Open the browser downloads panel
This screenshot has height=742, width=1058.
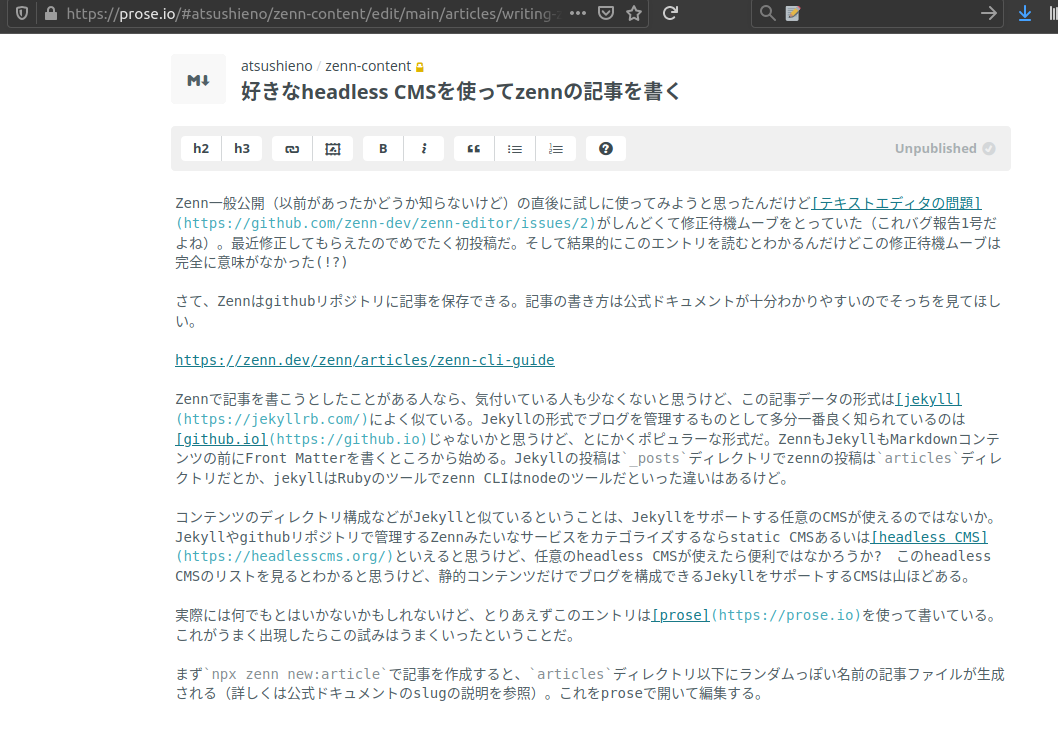point(1025,13)
